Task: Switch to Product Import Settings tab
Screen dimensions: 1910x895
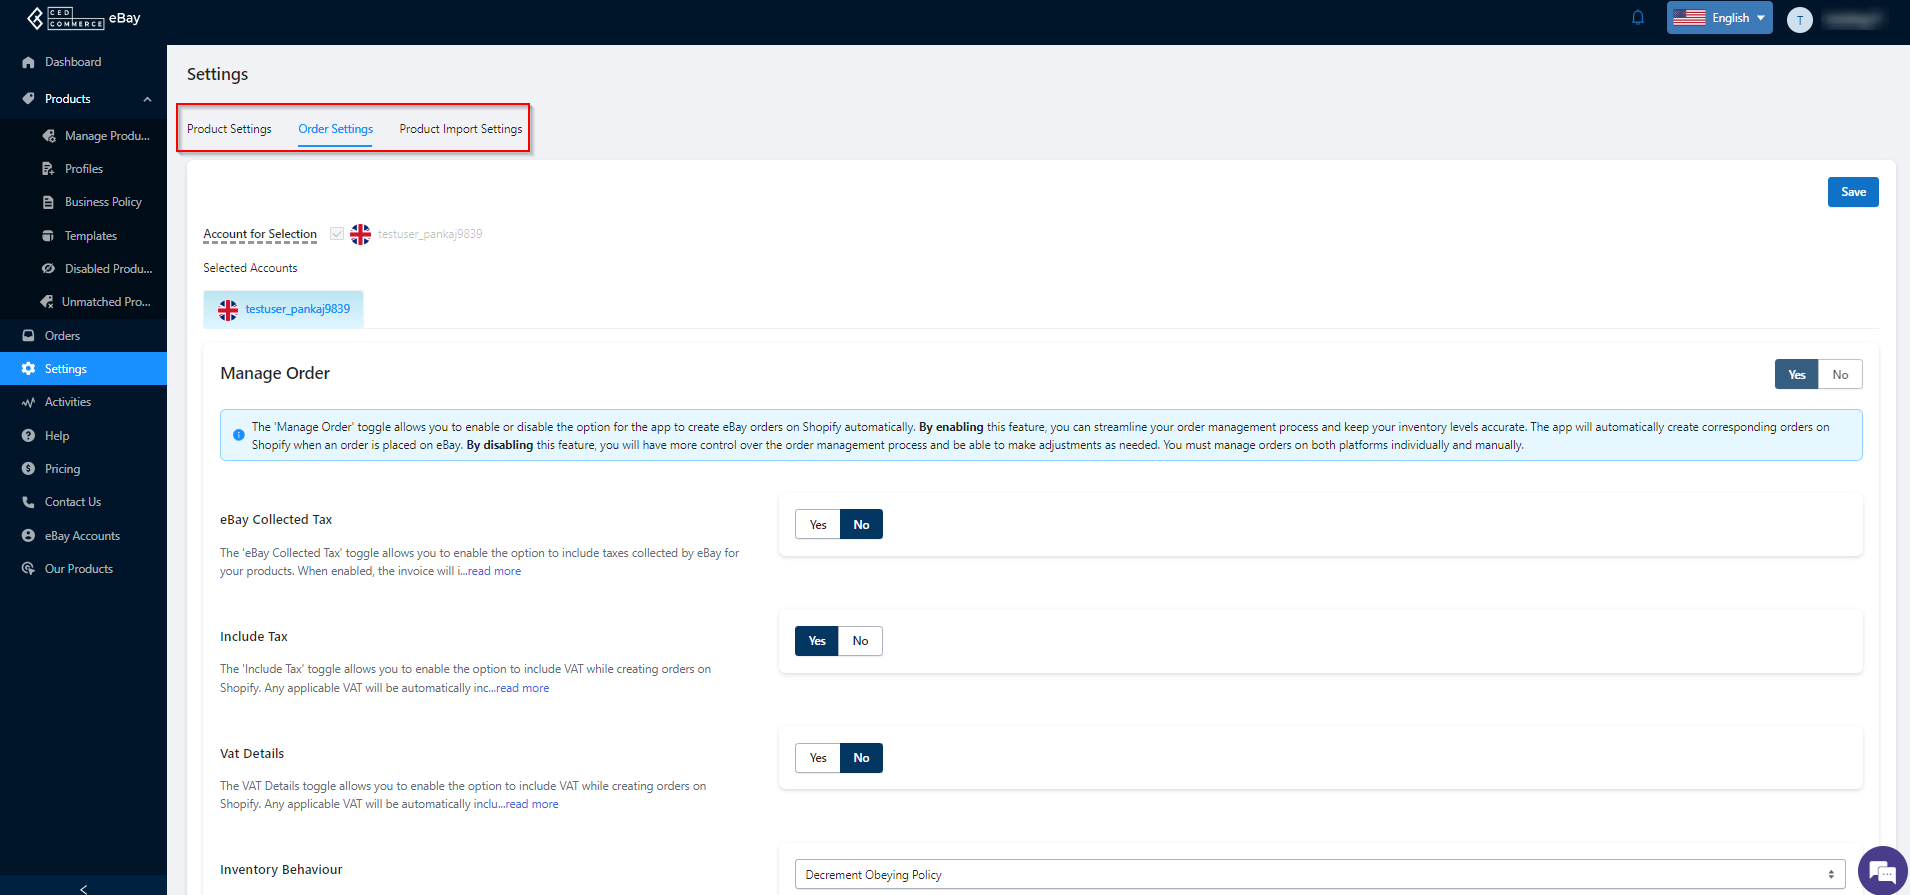Action: [x=461, y=129]
